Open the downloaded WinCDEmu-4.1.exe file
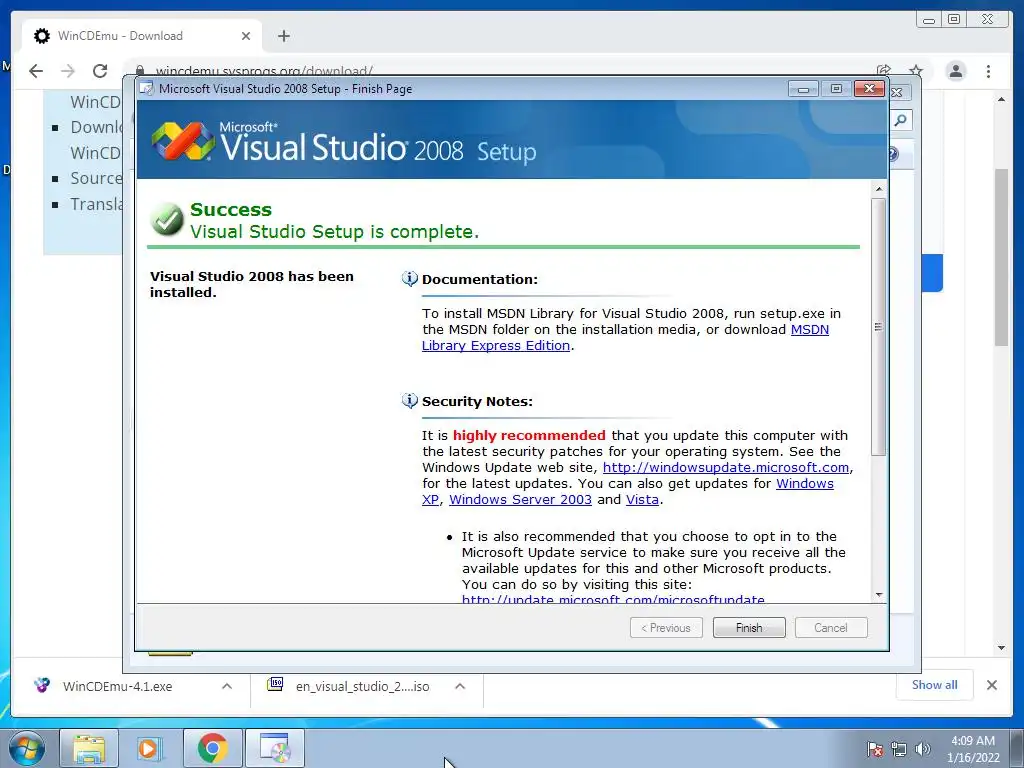 (x=117, y=686)
